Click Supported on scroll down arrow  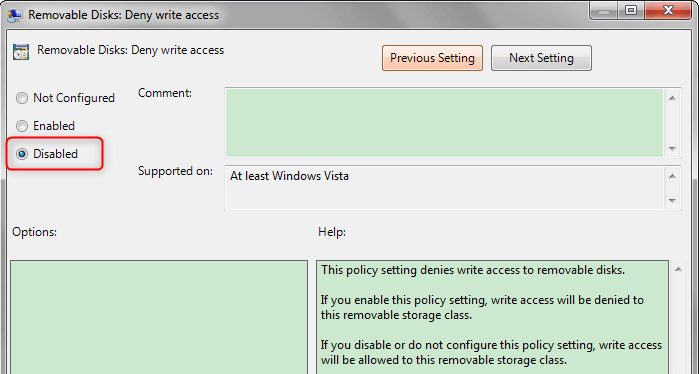[x=672, y=201]
